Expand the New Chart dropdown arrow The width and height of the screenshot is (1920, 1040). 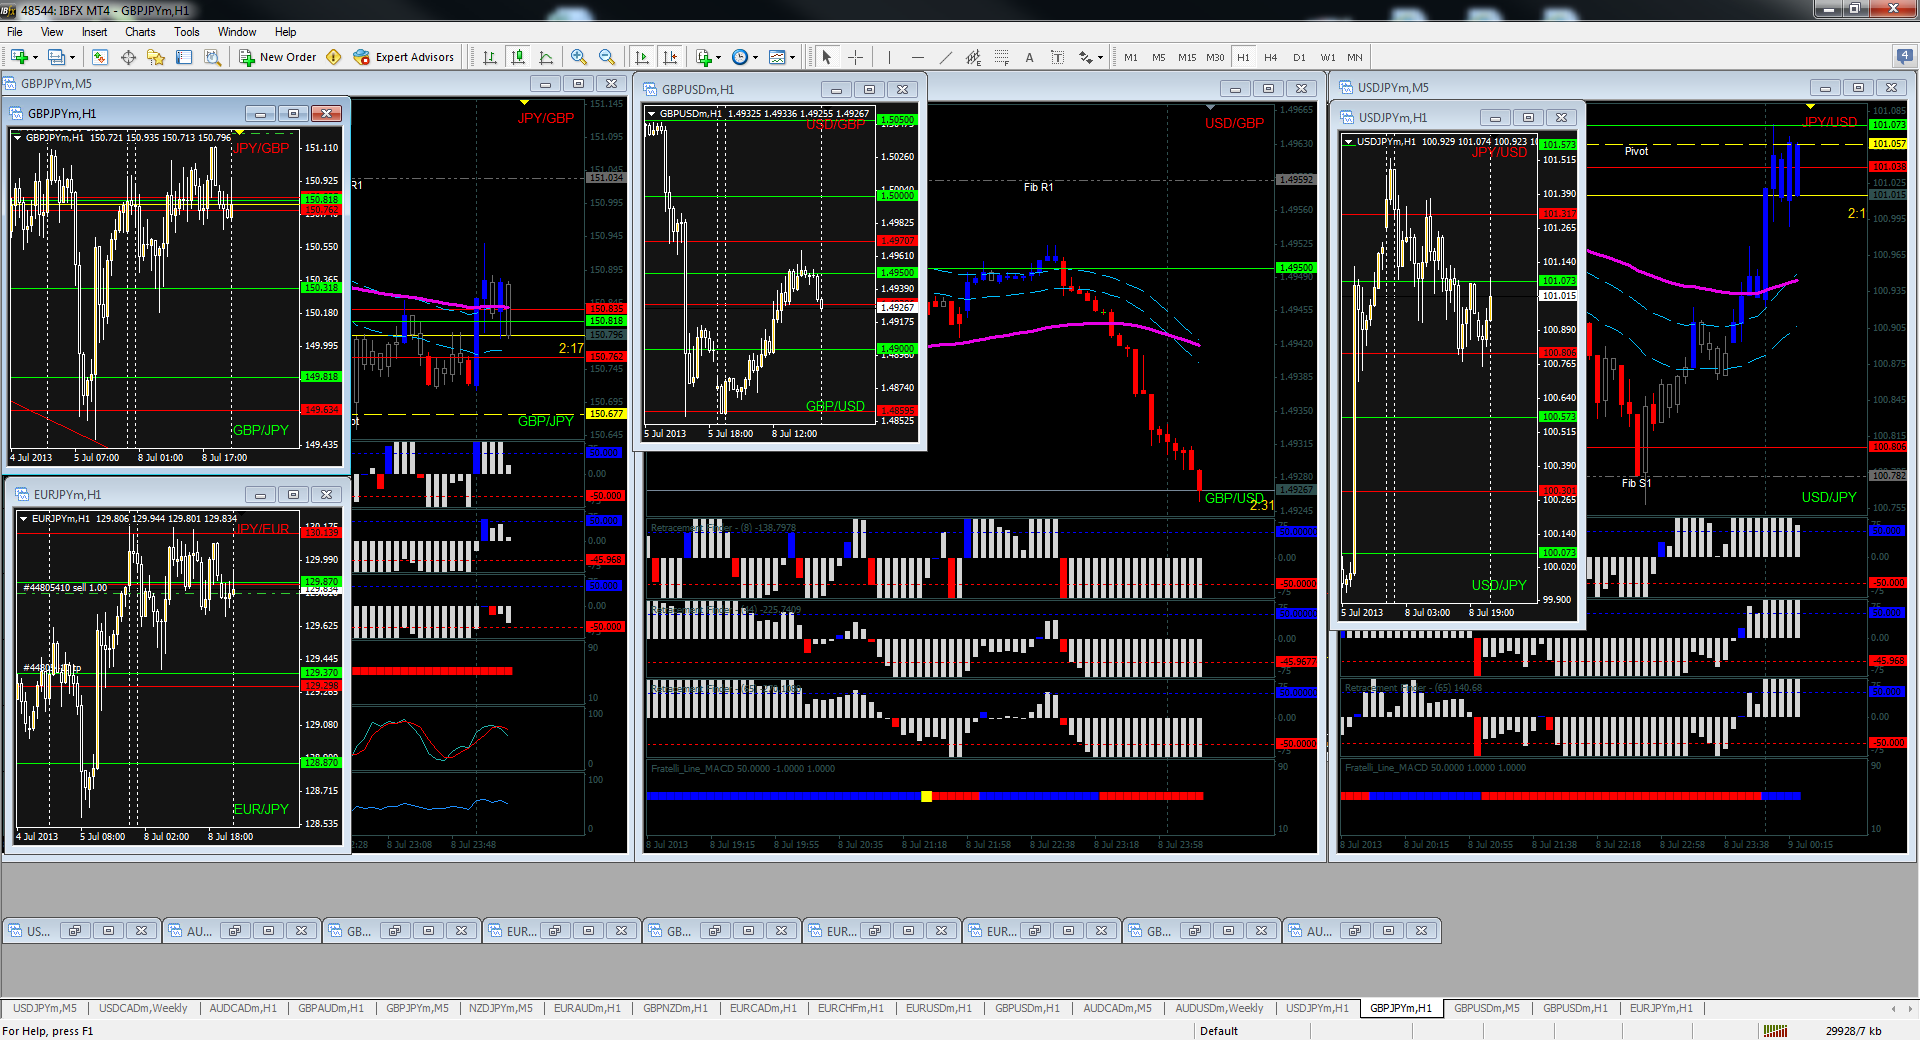[x=35, y=57]
